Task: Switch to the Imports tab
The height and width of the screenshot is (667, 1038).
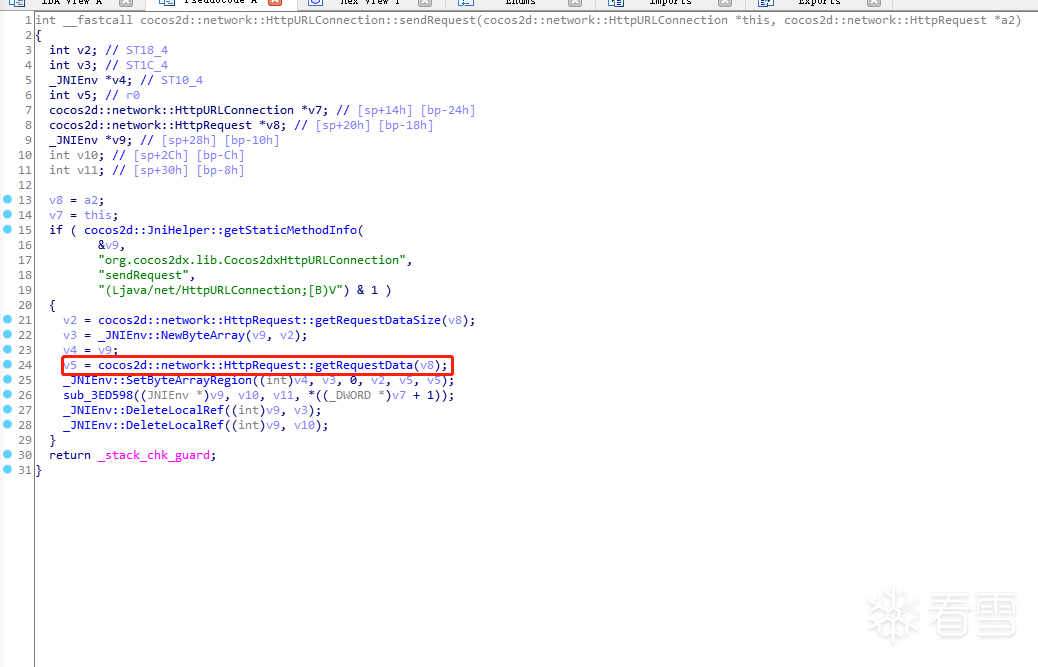Action: [x=670, y=3]
